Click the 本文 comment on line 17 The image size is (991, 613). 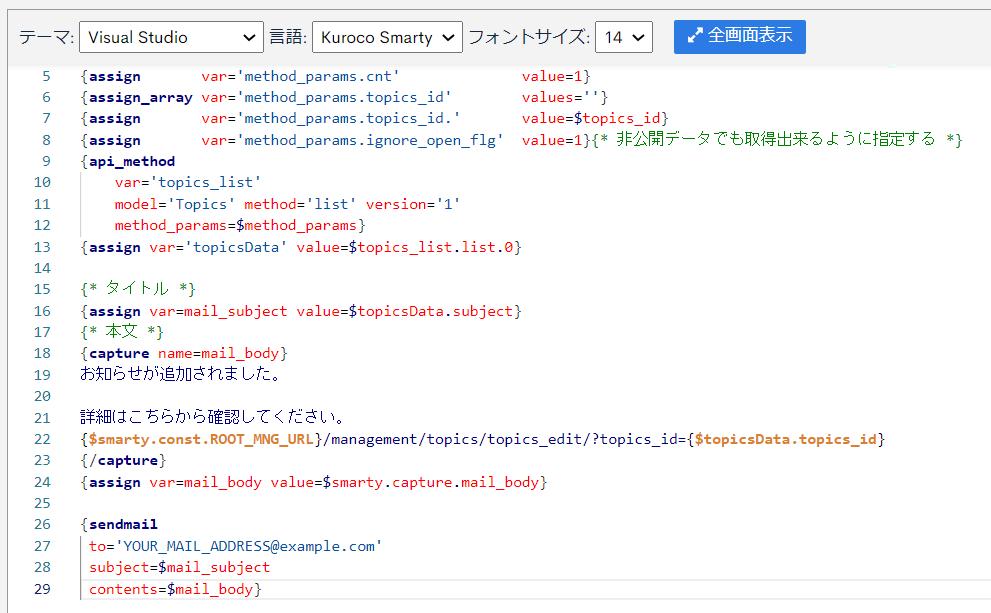coord(122,331)
